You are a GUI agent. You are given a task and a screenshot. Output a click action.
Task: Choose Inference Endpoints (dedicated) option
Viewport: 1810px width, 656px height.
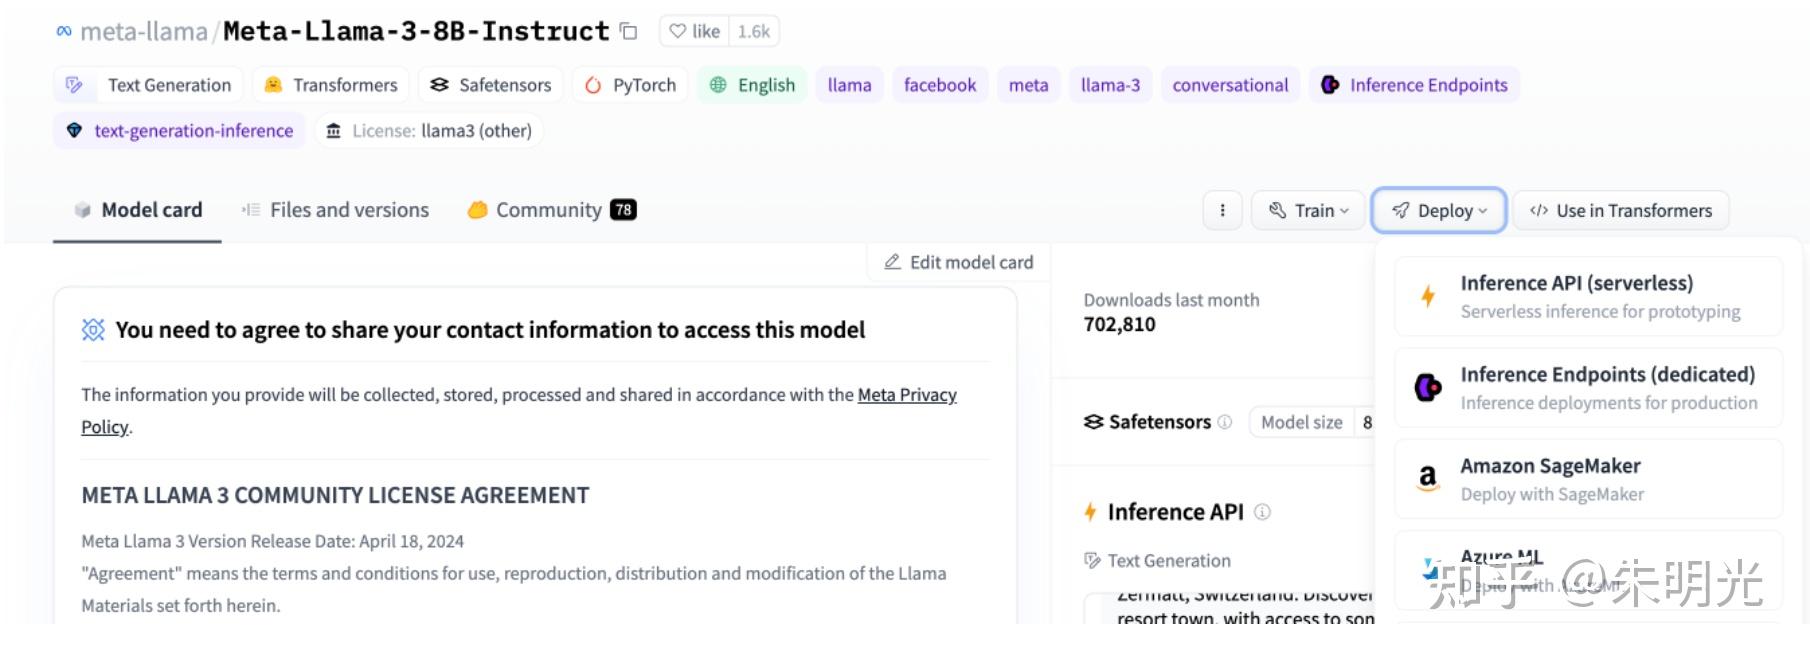(1588, 388)
